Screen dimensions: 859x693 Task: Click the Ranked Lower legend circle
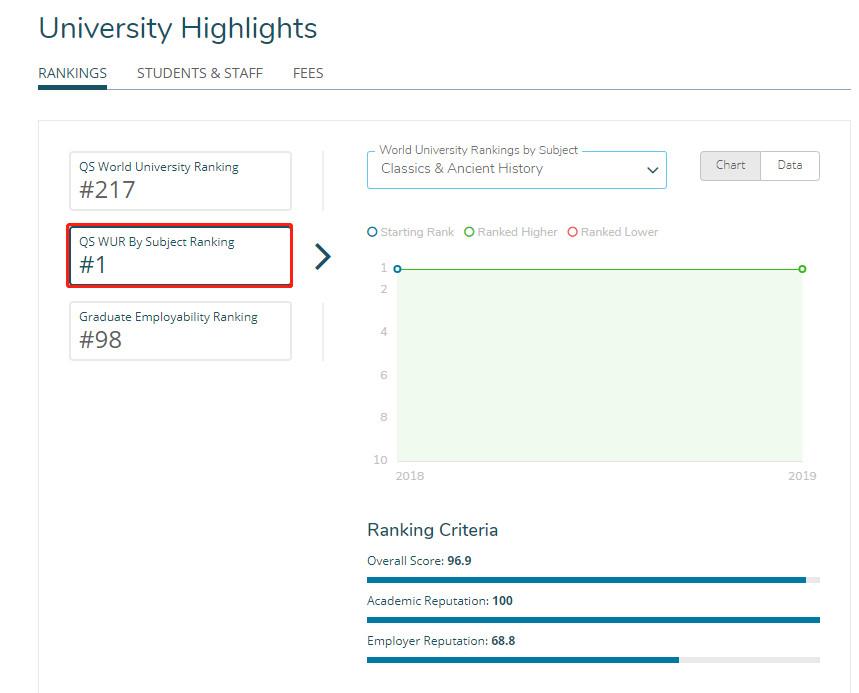tap(573, 232)
